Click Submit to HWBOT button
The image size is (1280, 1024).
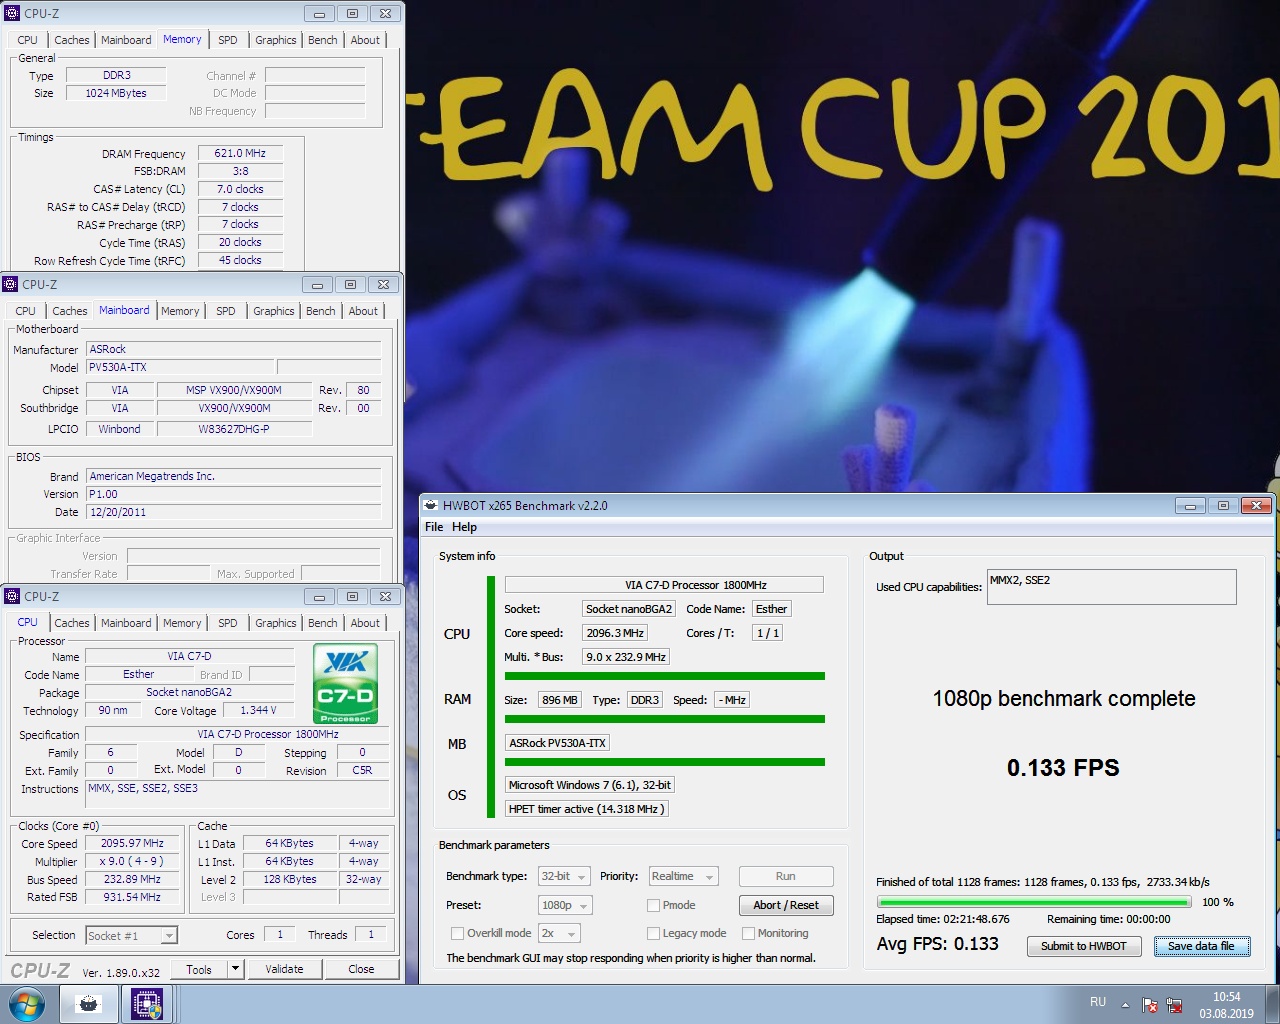(x=1084, y=946)
